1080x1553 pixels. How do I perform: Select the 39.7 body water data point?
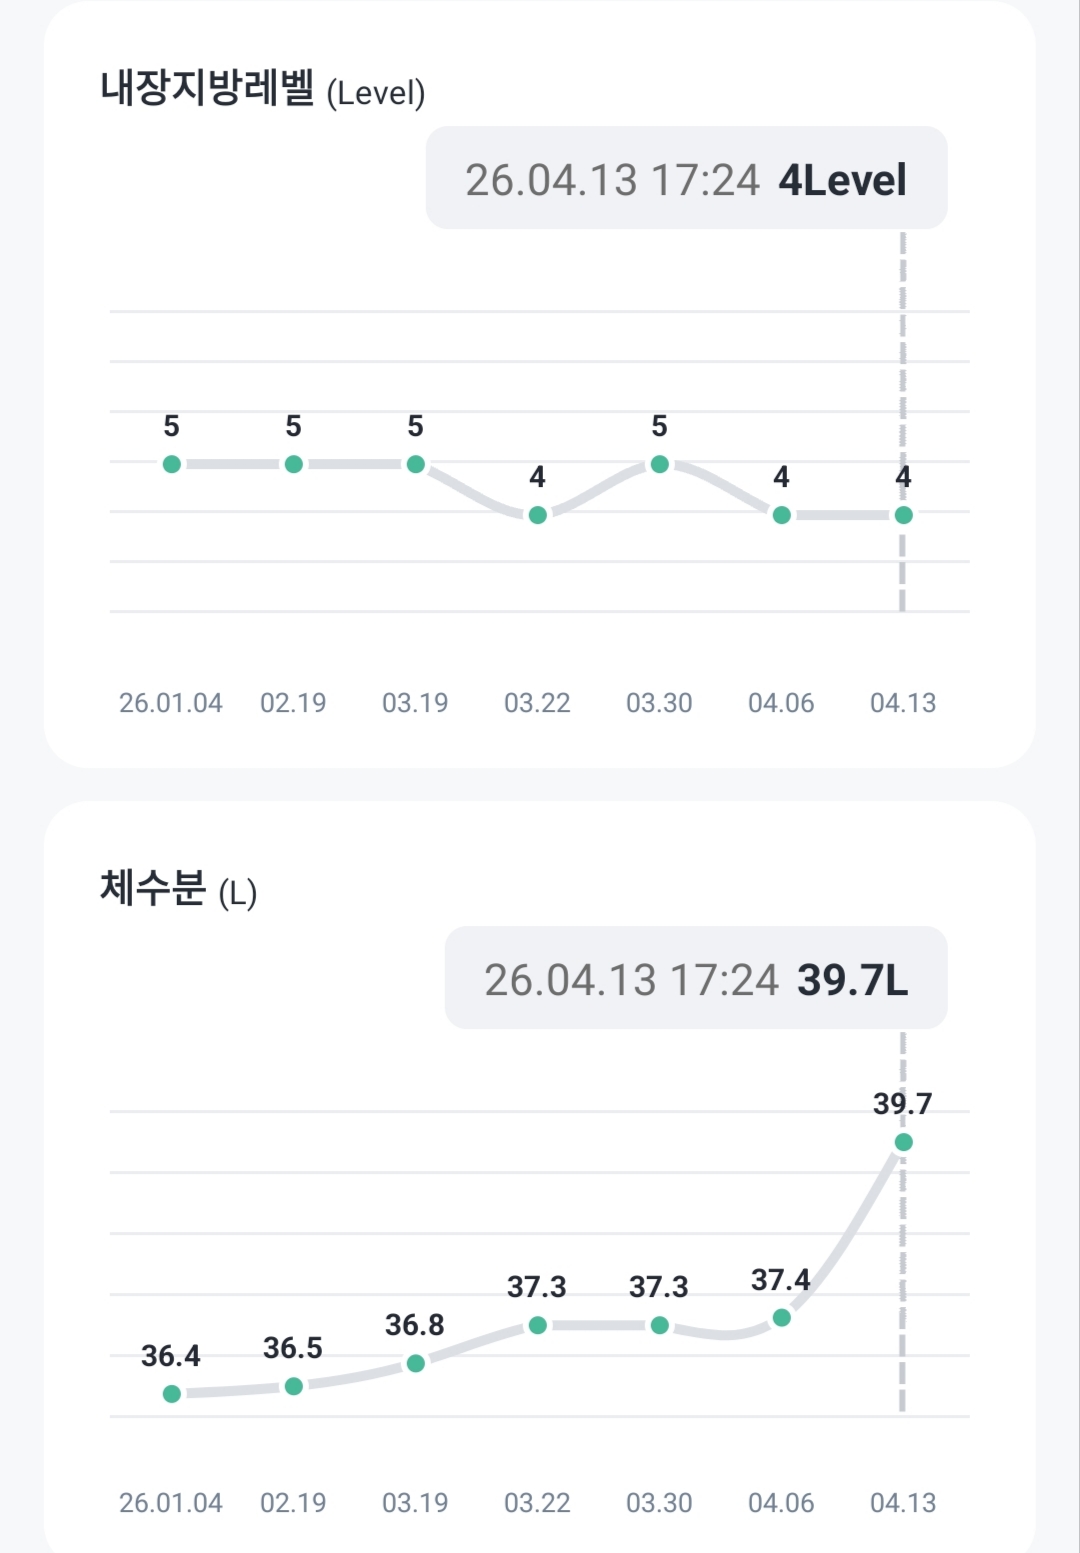pyautogui.click(x=904, y=1142)
